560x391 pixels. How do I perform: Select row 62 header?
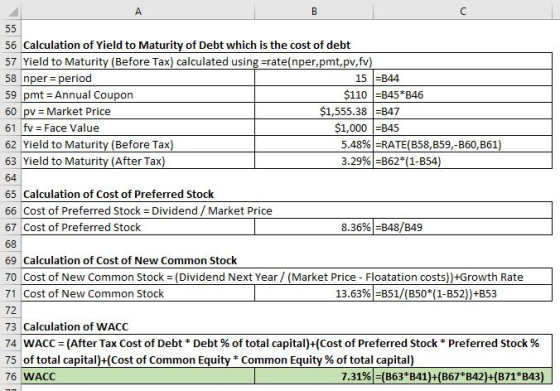pos(11,145)
